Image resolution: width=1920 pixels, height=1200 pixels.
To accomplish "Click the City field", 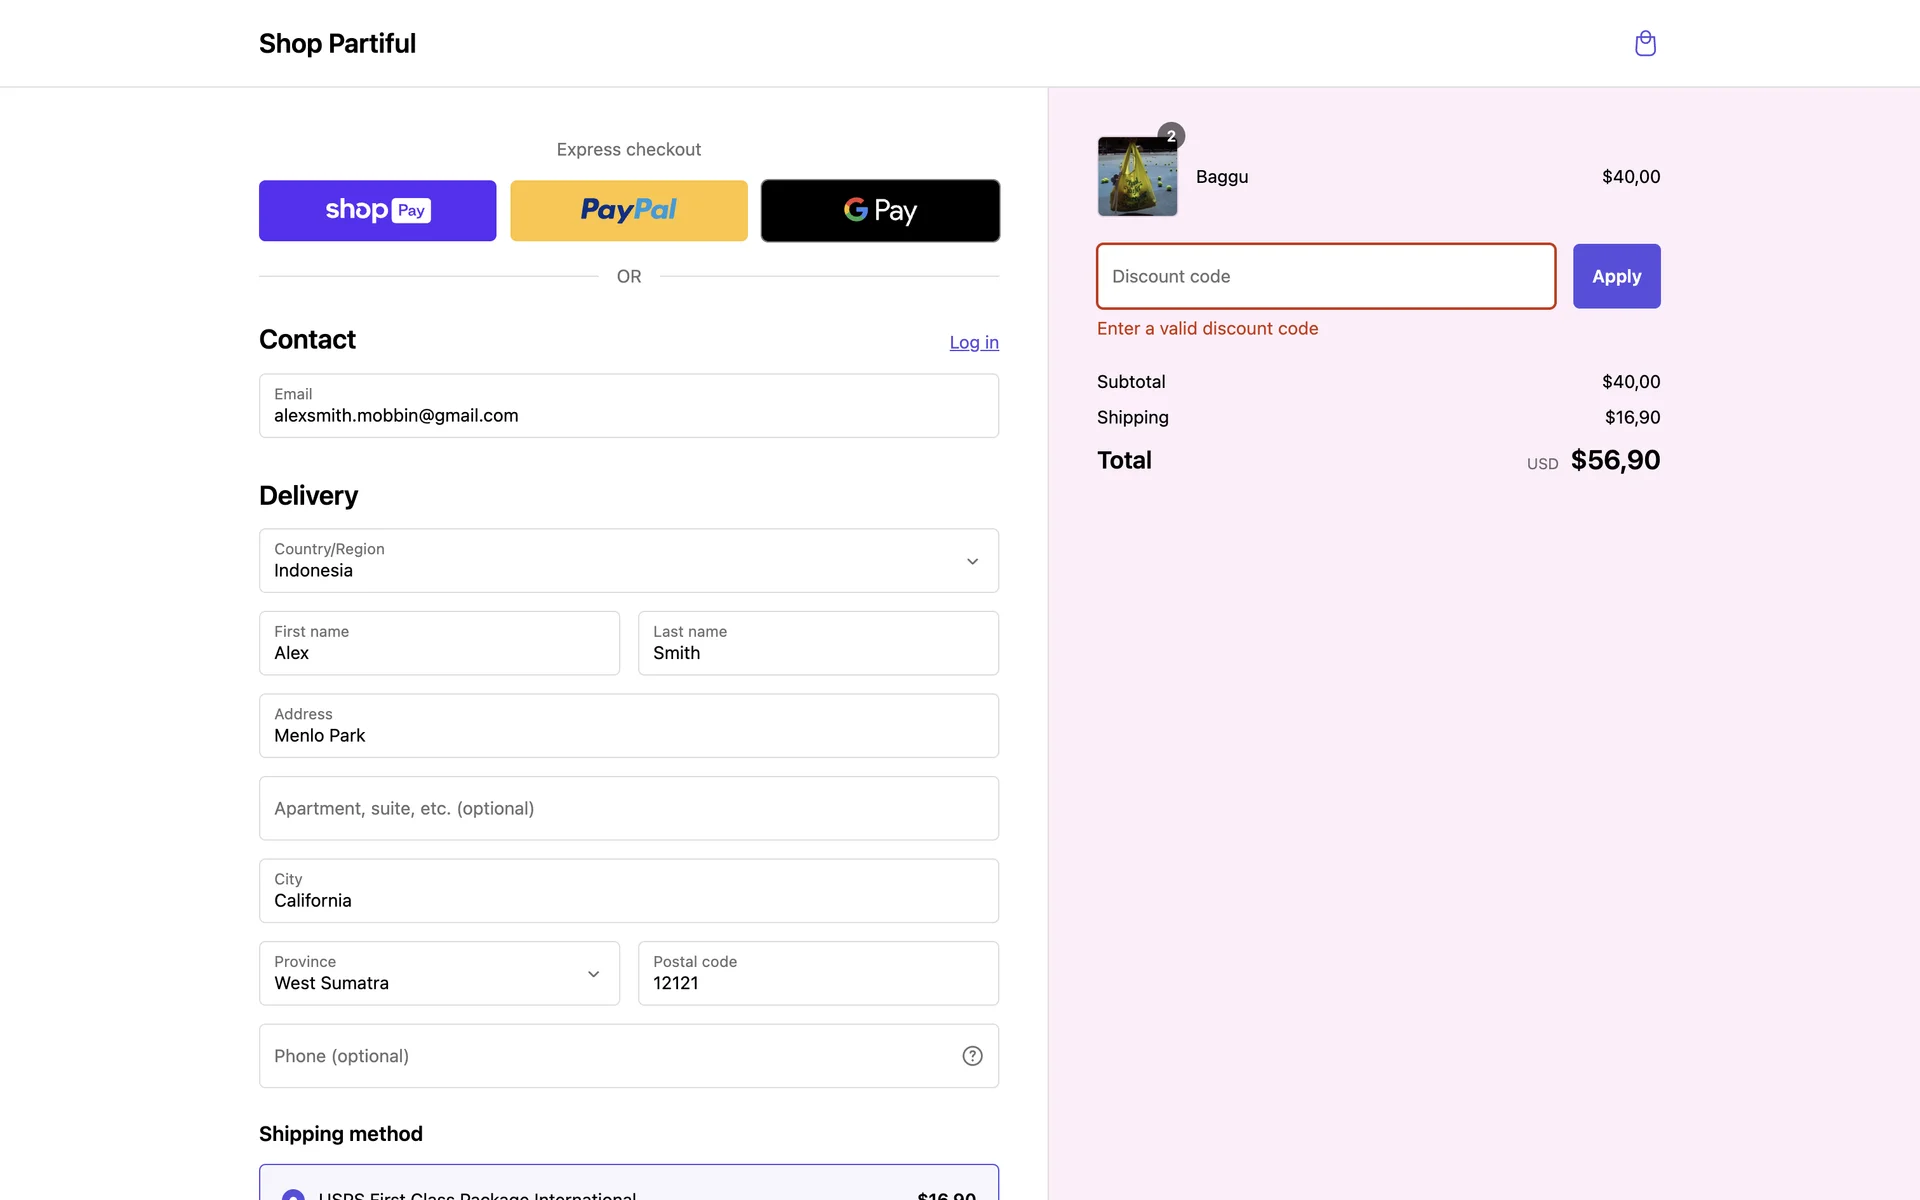I will point(628,891).
